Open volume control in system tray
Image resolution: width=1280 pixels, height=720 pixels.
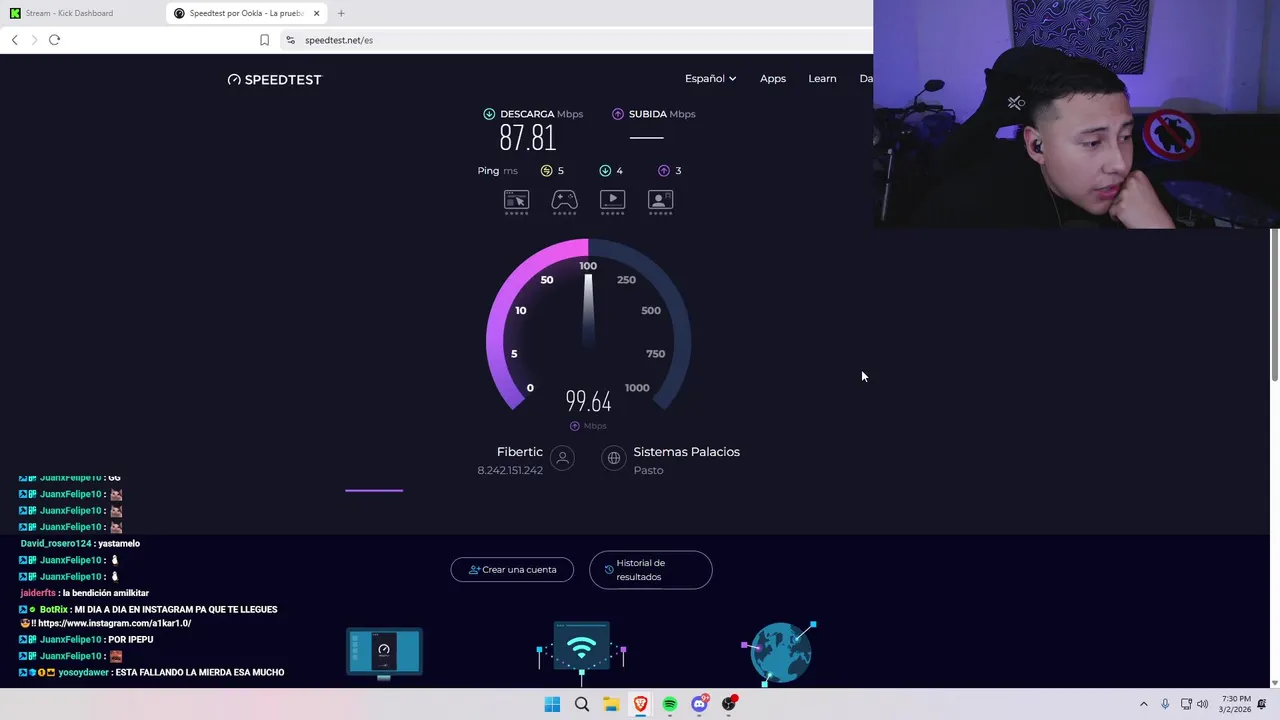(1202, 704)
